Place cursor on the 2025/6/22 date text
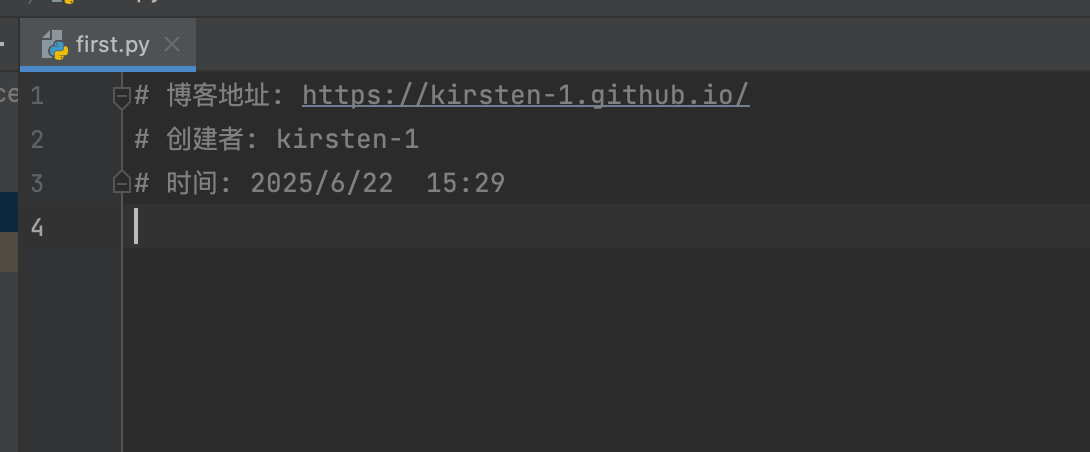The image size is (1090, 452). click(322, 184)
